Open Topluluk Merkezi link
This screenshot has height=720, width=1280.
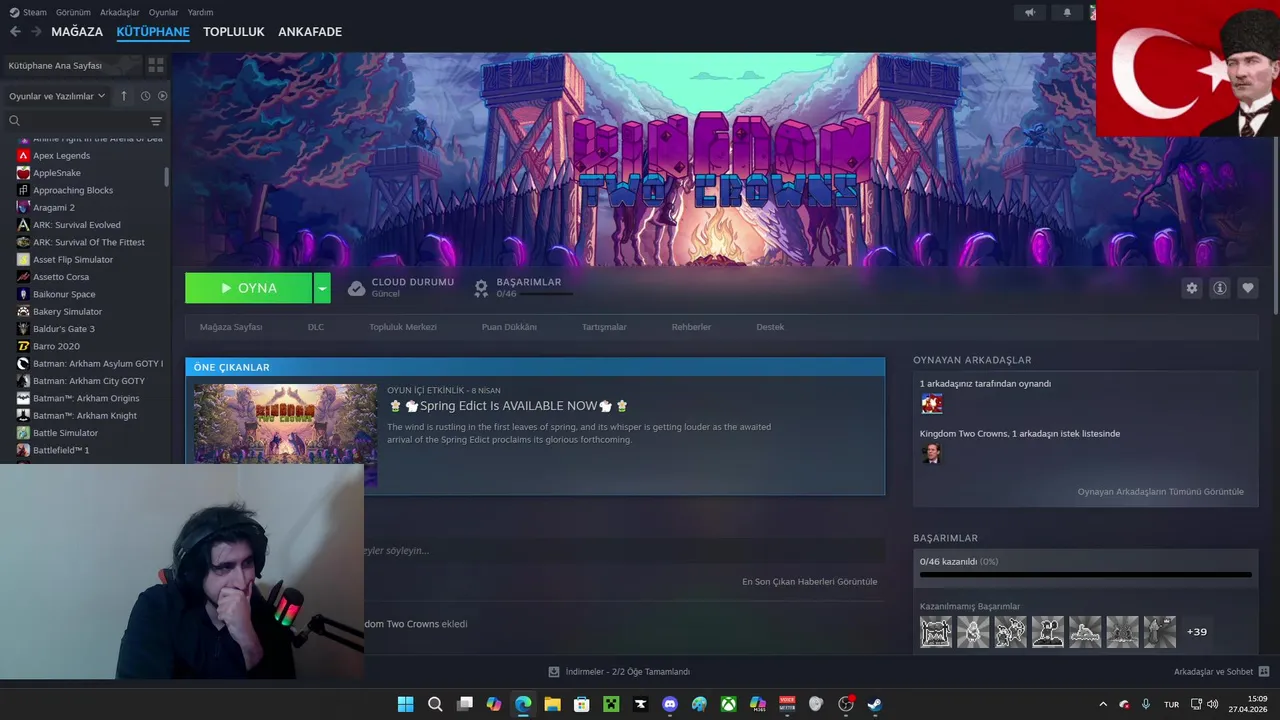pyautogui.click(x=403, y=327)
